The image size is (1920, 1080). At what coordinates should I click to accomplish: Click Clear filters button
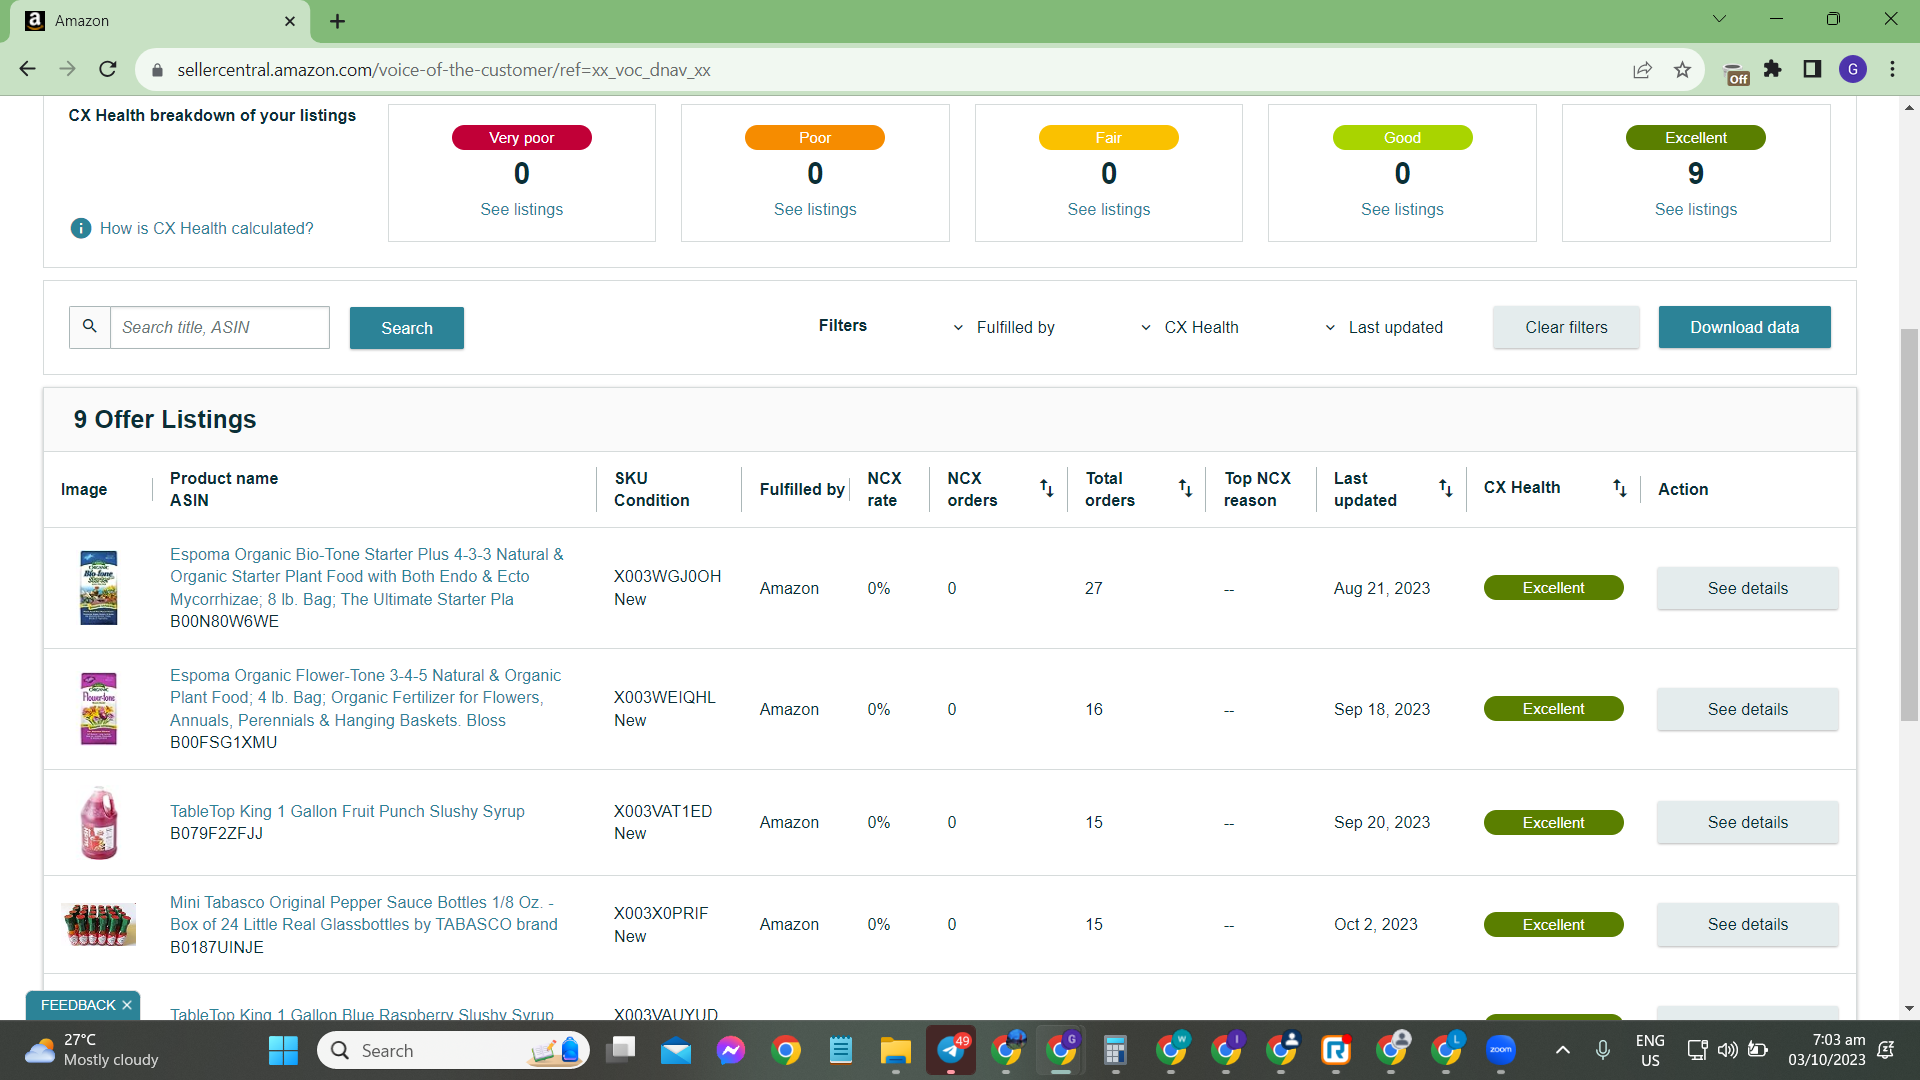[1566, 327]
